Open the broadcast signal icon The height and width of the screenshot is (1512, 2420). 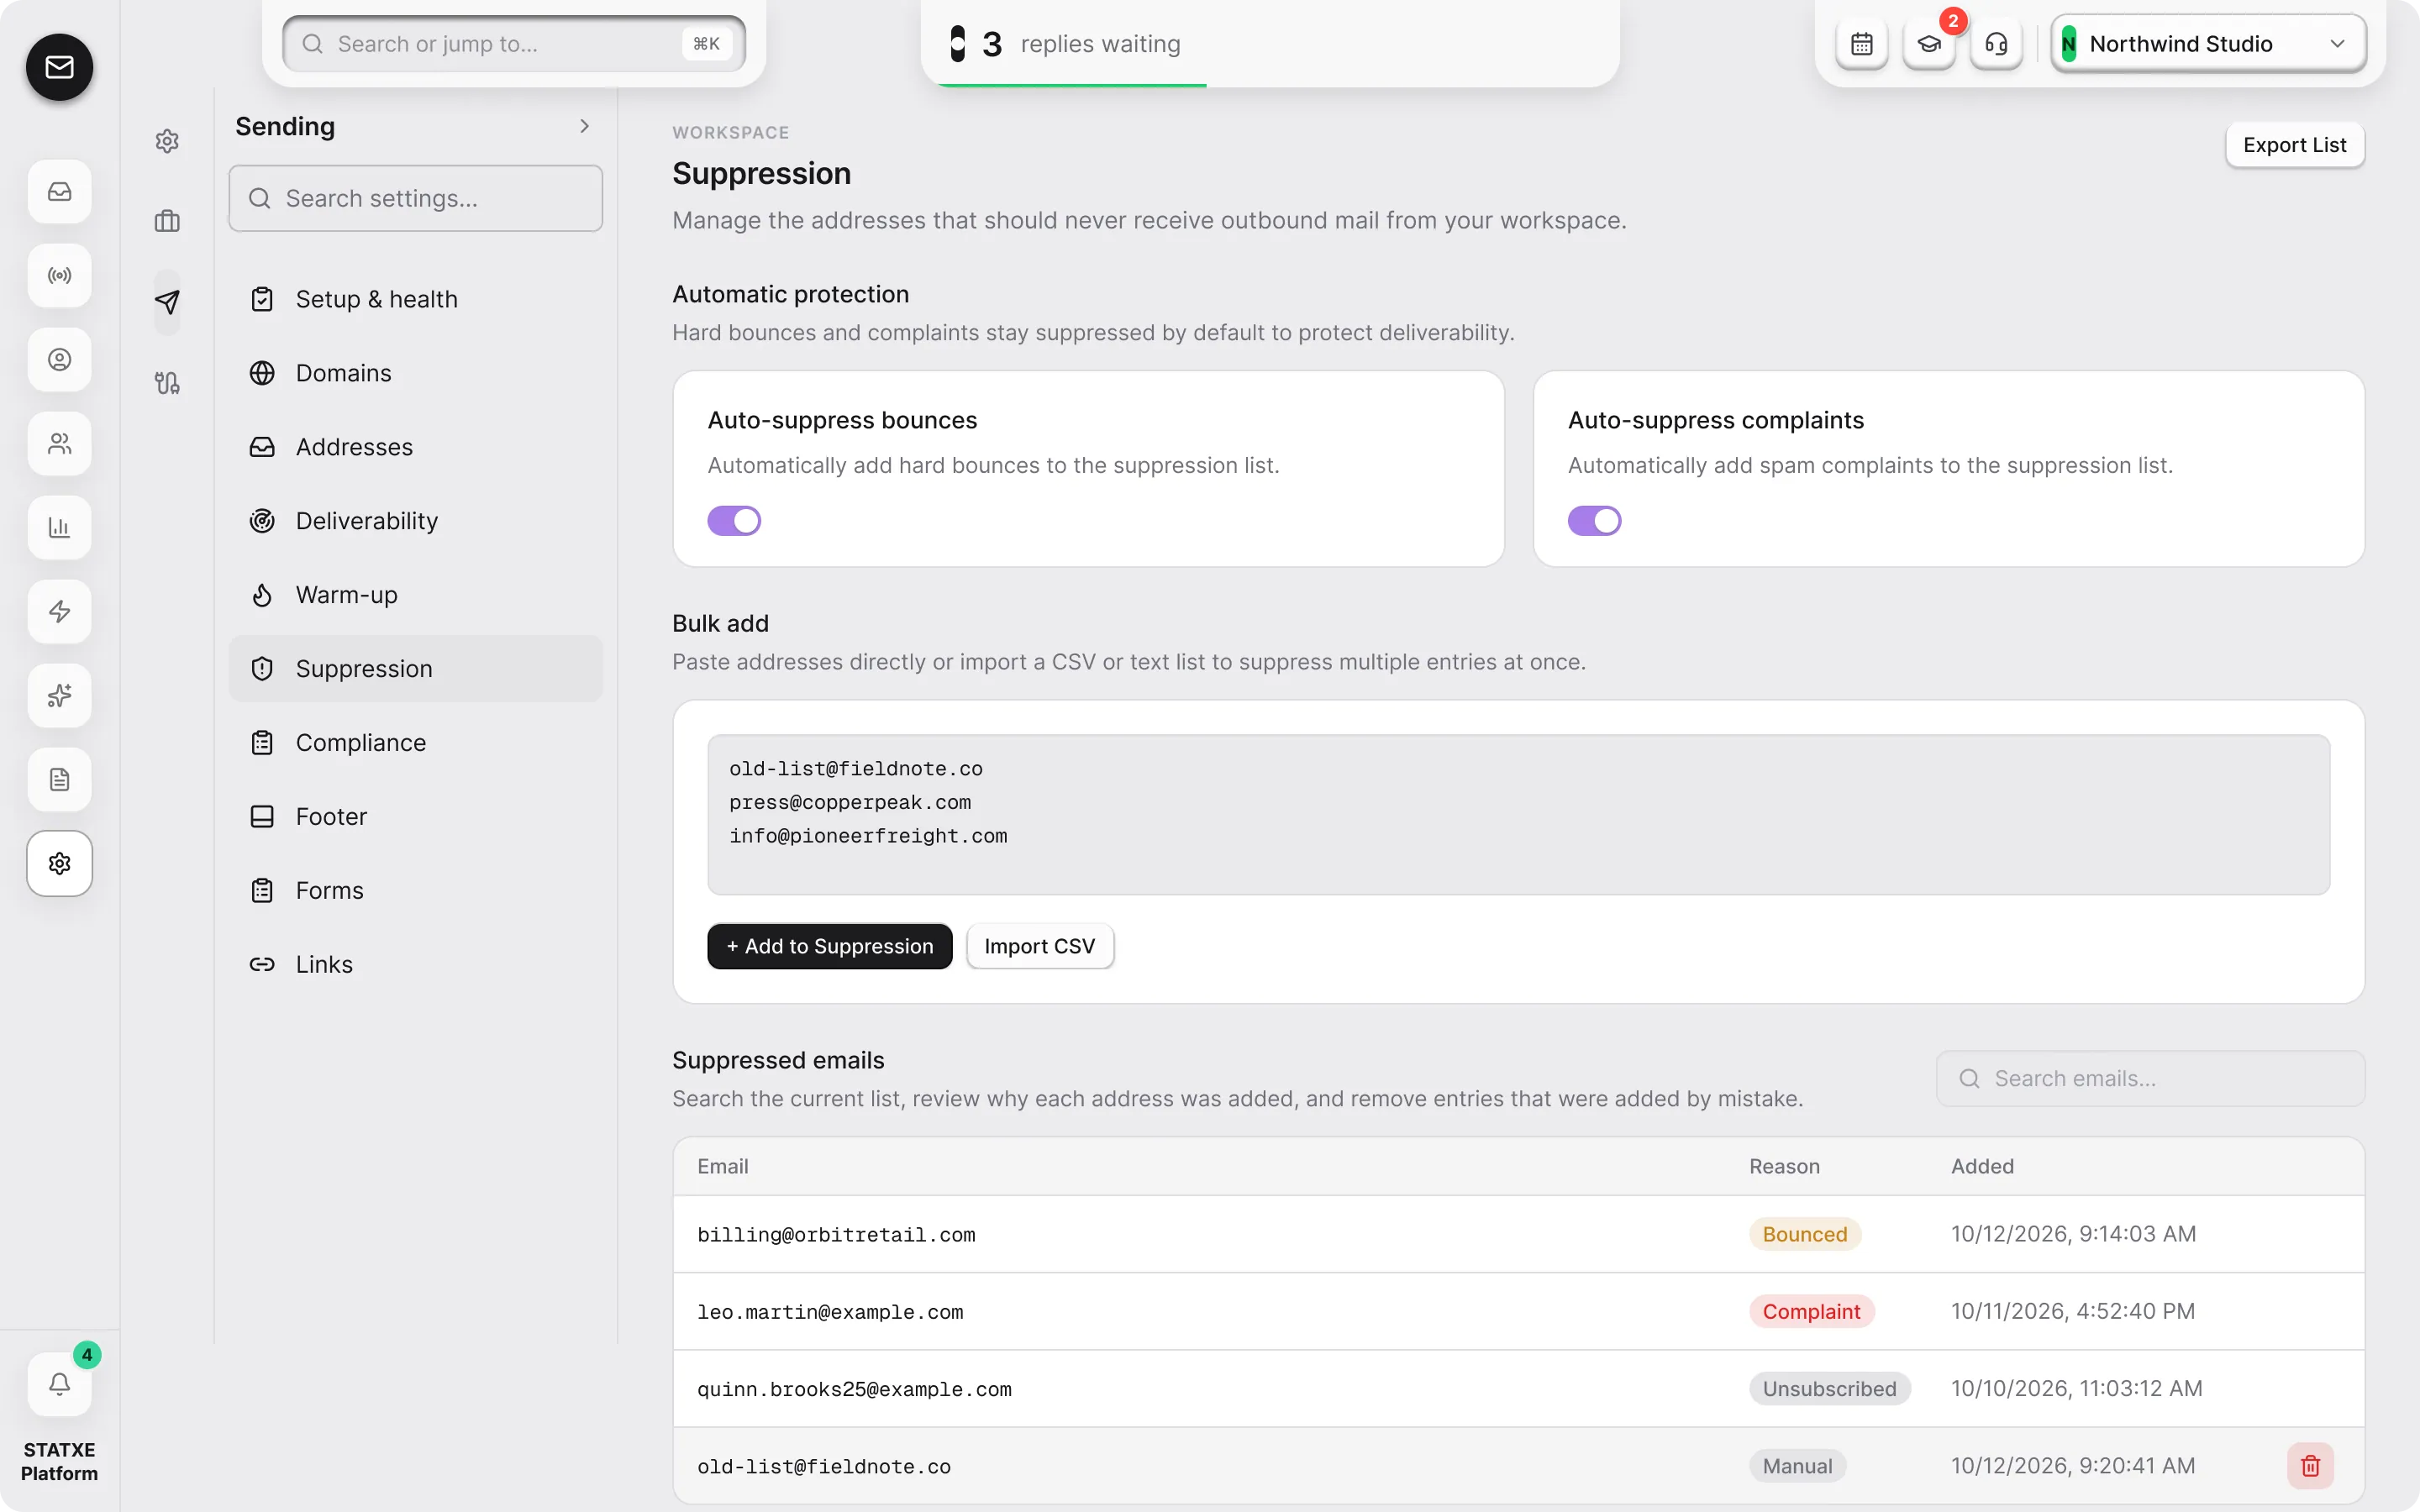59,275
